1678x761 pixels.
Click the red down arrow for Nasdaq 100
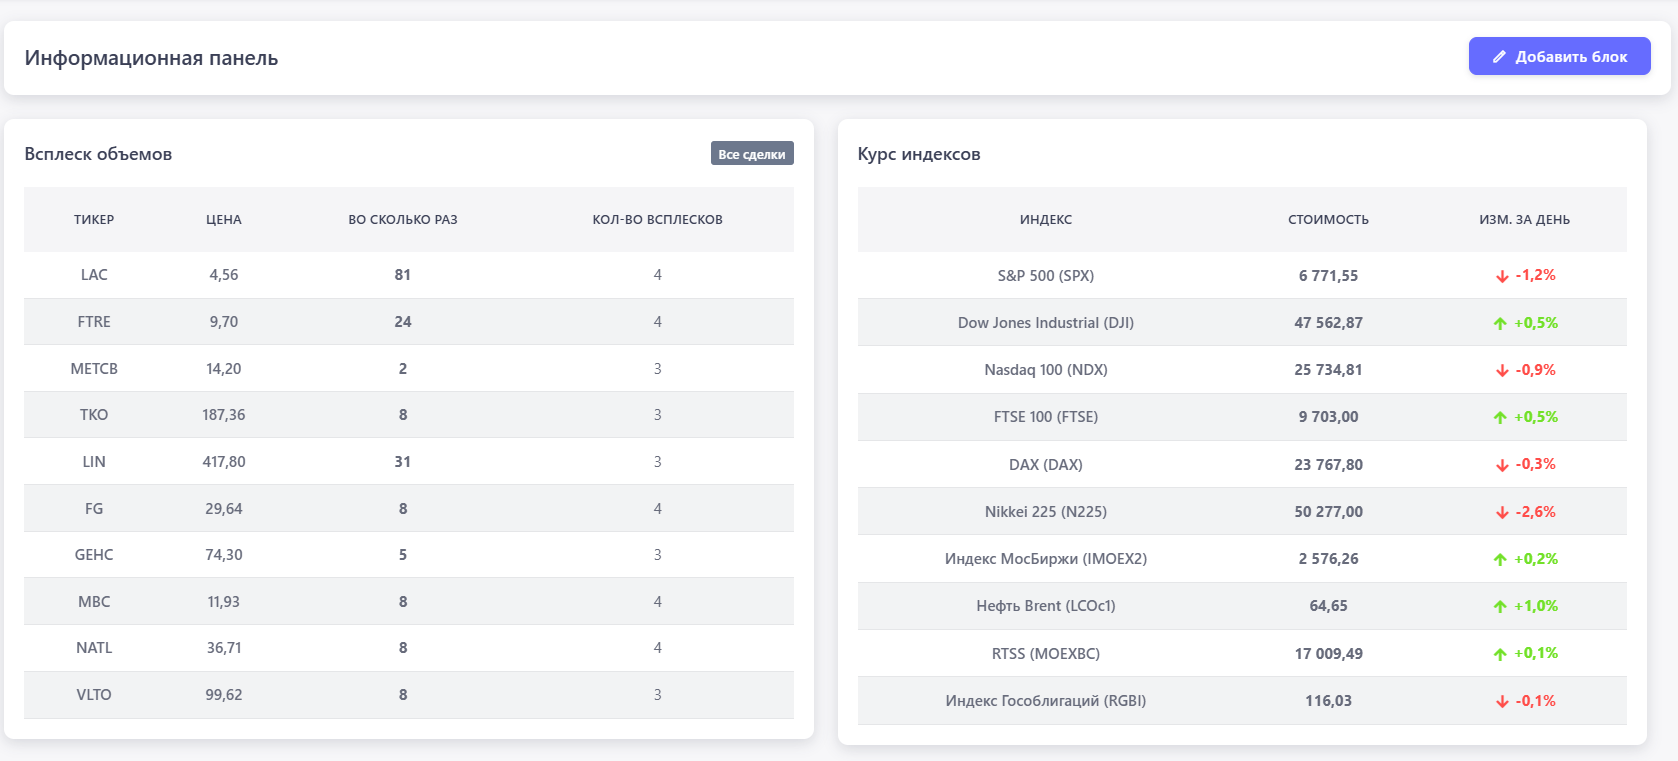tap(1502, 371)
